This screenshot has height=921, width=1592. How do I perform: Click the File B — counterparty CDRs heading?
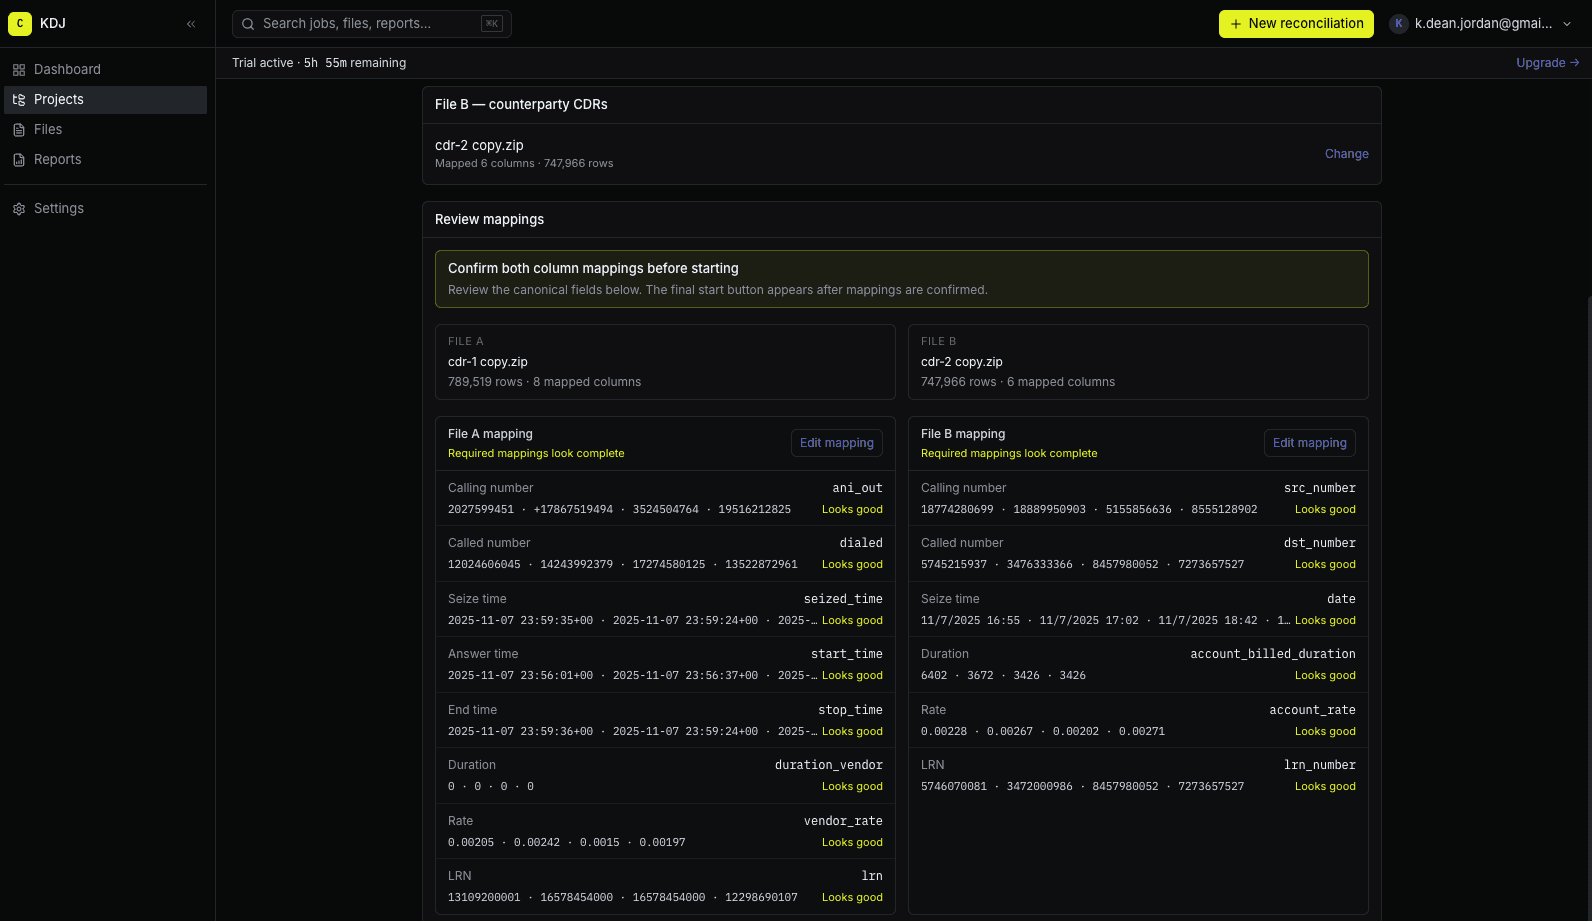pos(521,105)
